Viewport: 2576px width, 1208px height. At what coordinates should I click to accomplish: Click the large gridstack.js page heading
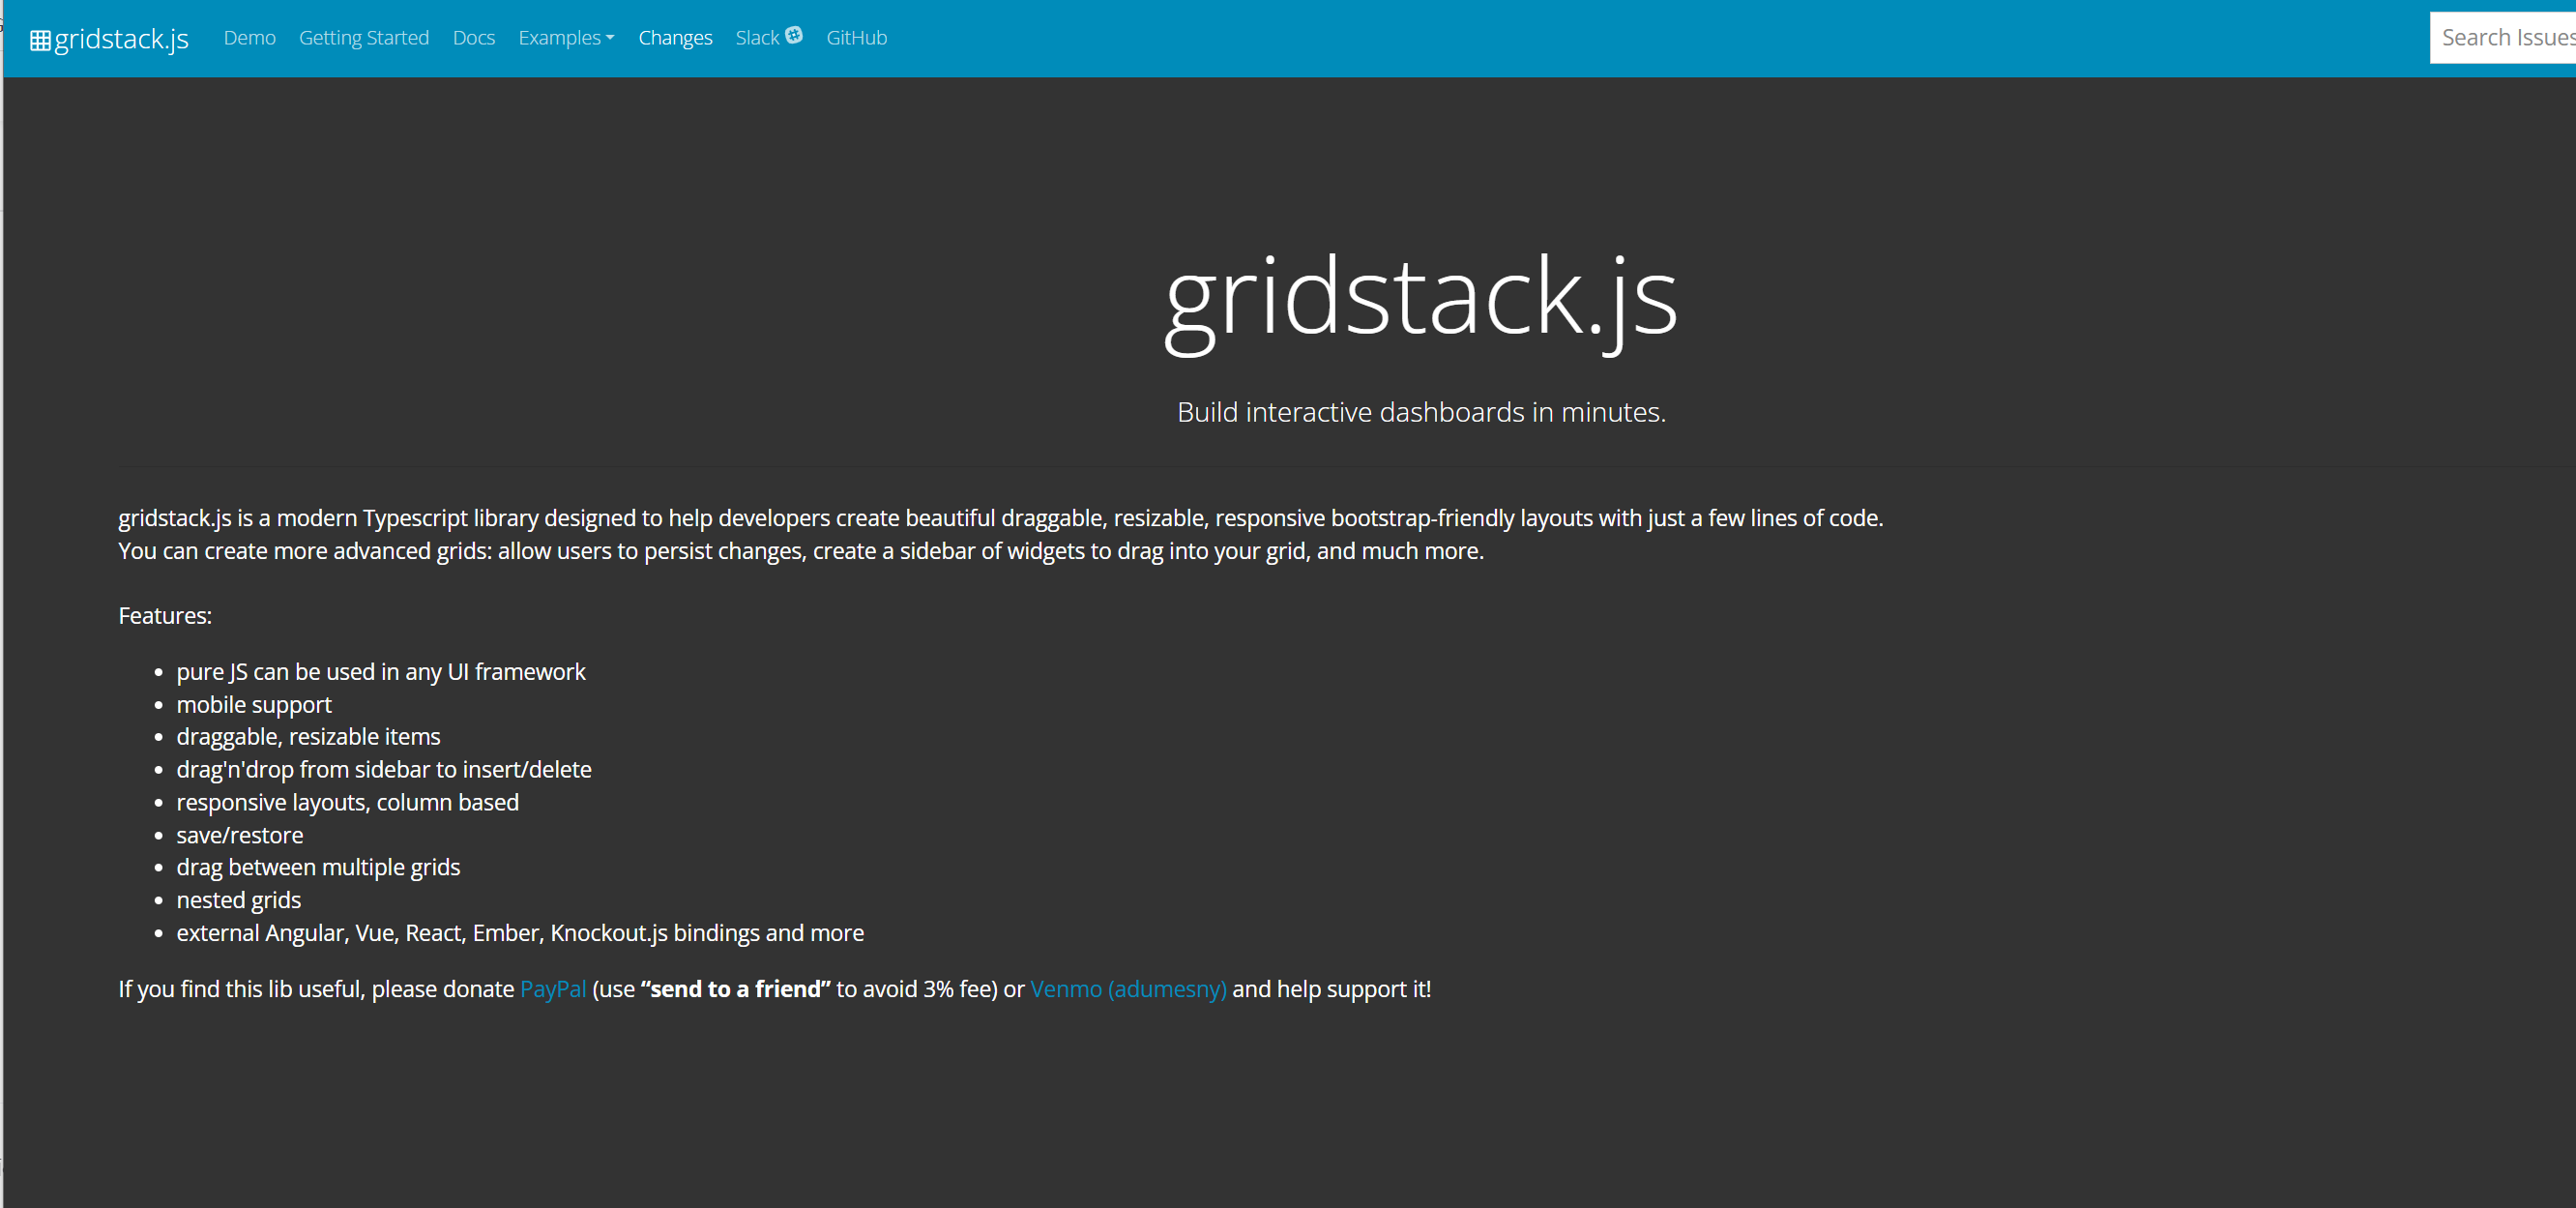click(x=1420, y=297)
